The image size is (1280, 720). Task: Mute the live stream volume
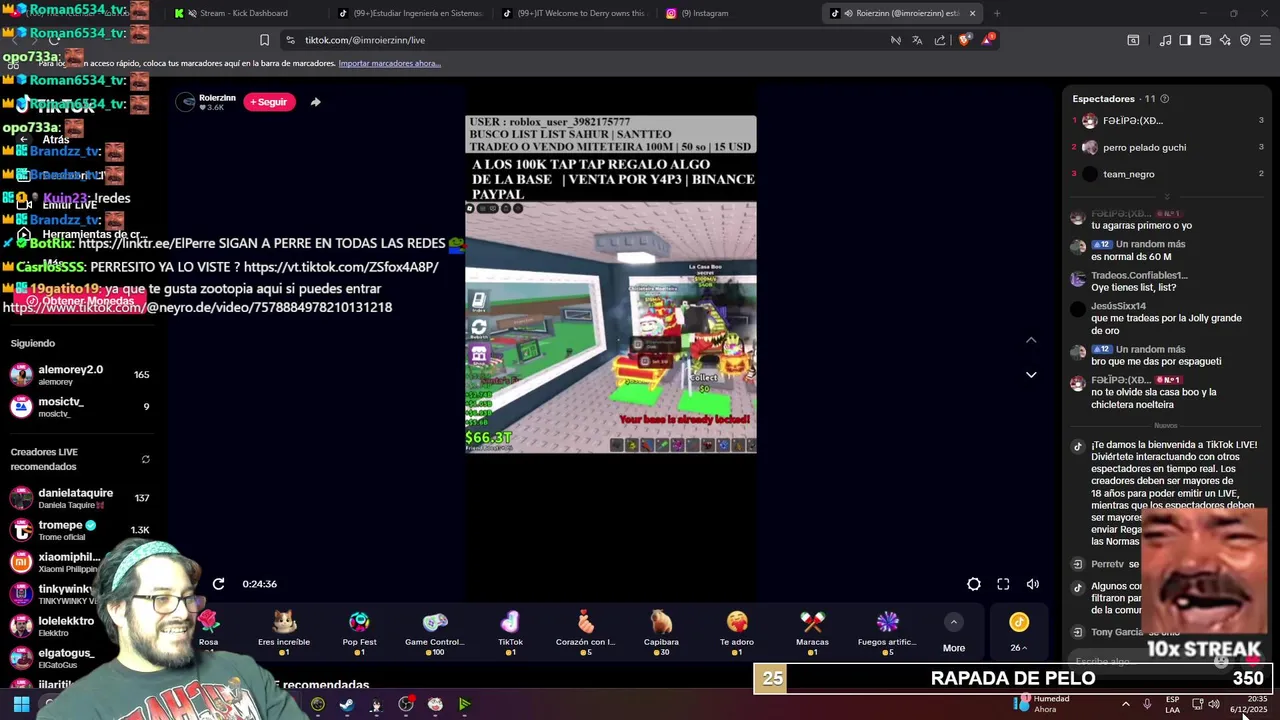[x=1033, y=584]
